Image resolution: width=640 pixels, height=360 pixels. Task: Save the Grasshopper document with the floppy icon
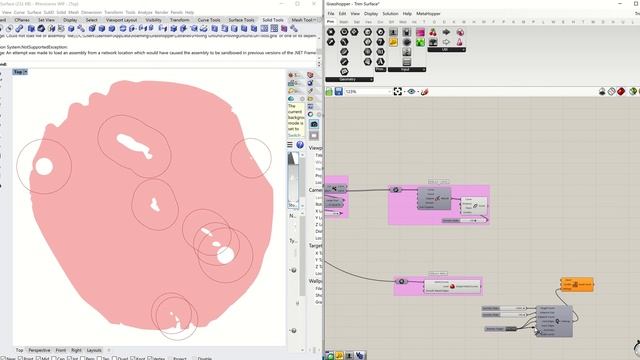coord(339,92)
